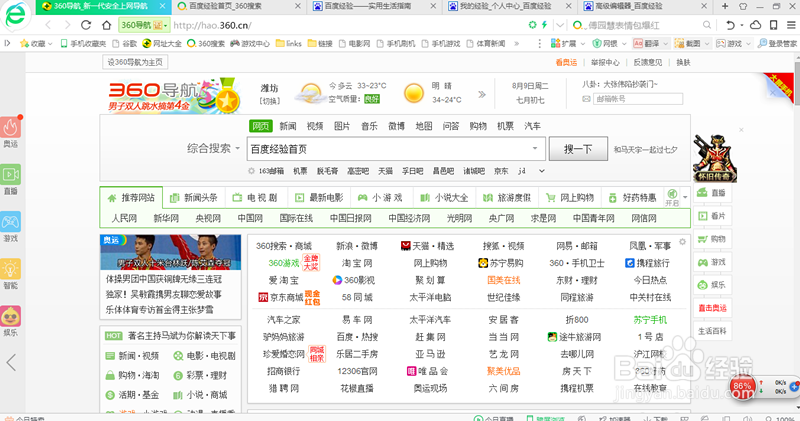
Task: Reload the page with the refresh icon
Action: 86,25
